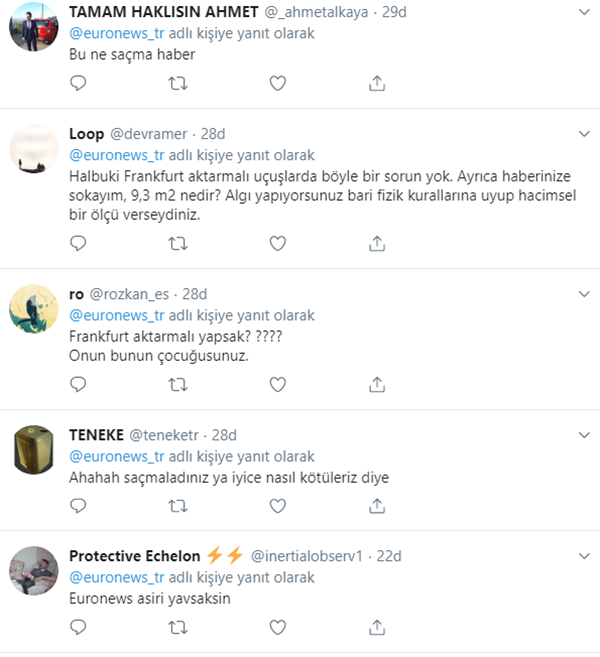
Task: Retweet Protective Echelon's tweet
Action: (x=178, y=628)
